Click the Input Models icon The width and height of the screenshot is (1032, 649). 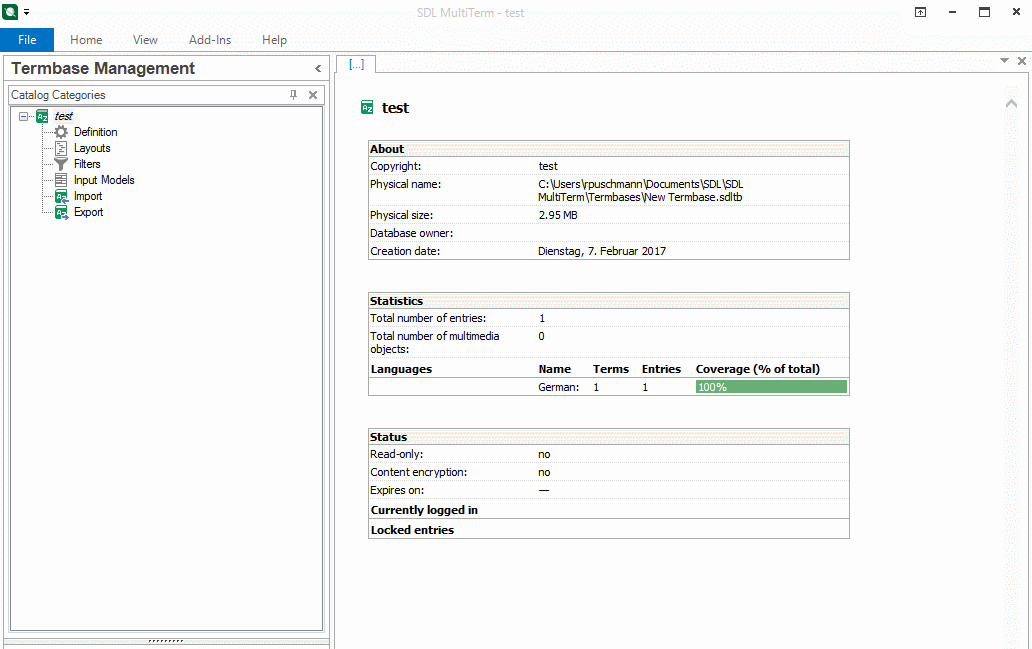tap(61, 180)
